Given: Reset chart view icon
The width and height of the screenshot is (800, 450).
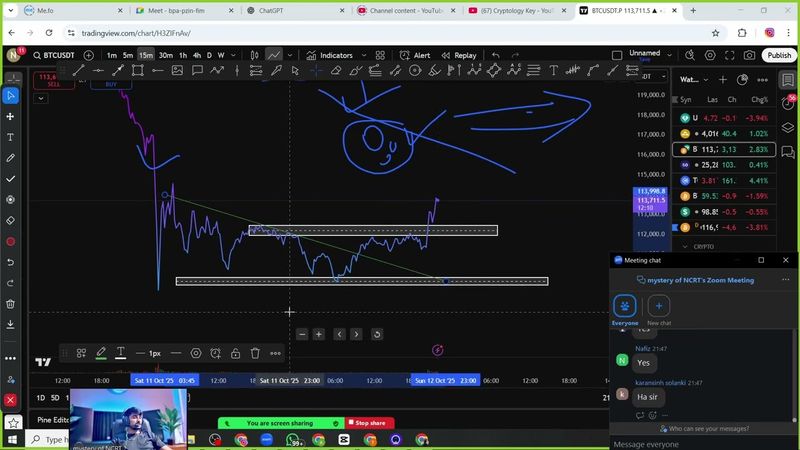Looking at the screenshot, I should point(376,334).
